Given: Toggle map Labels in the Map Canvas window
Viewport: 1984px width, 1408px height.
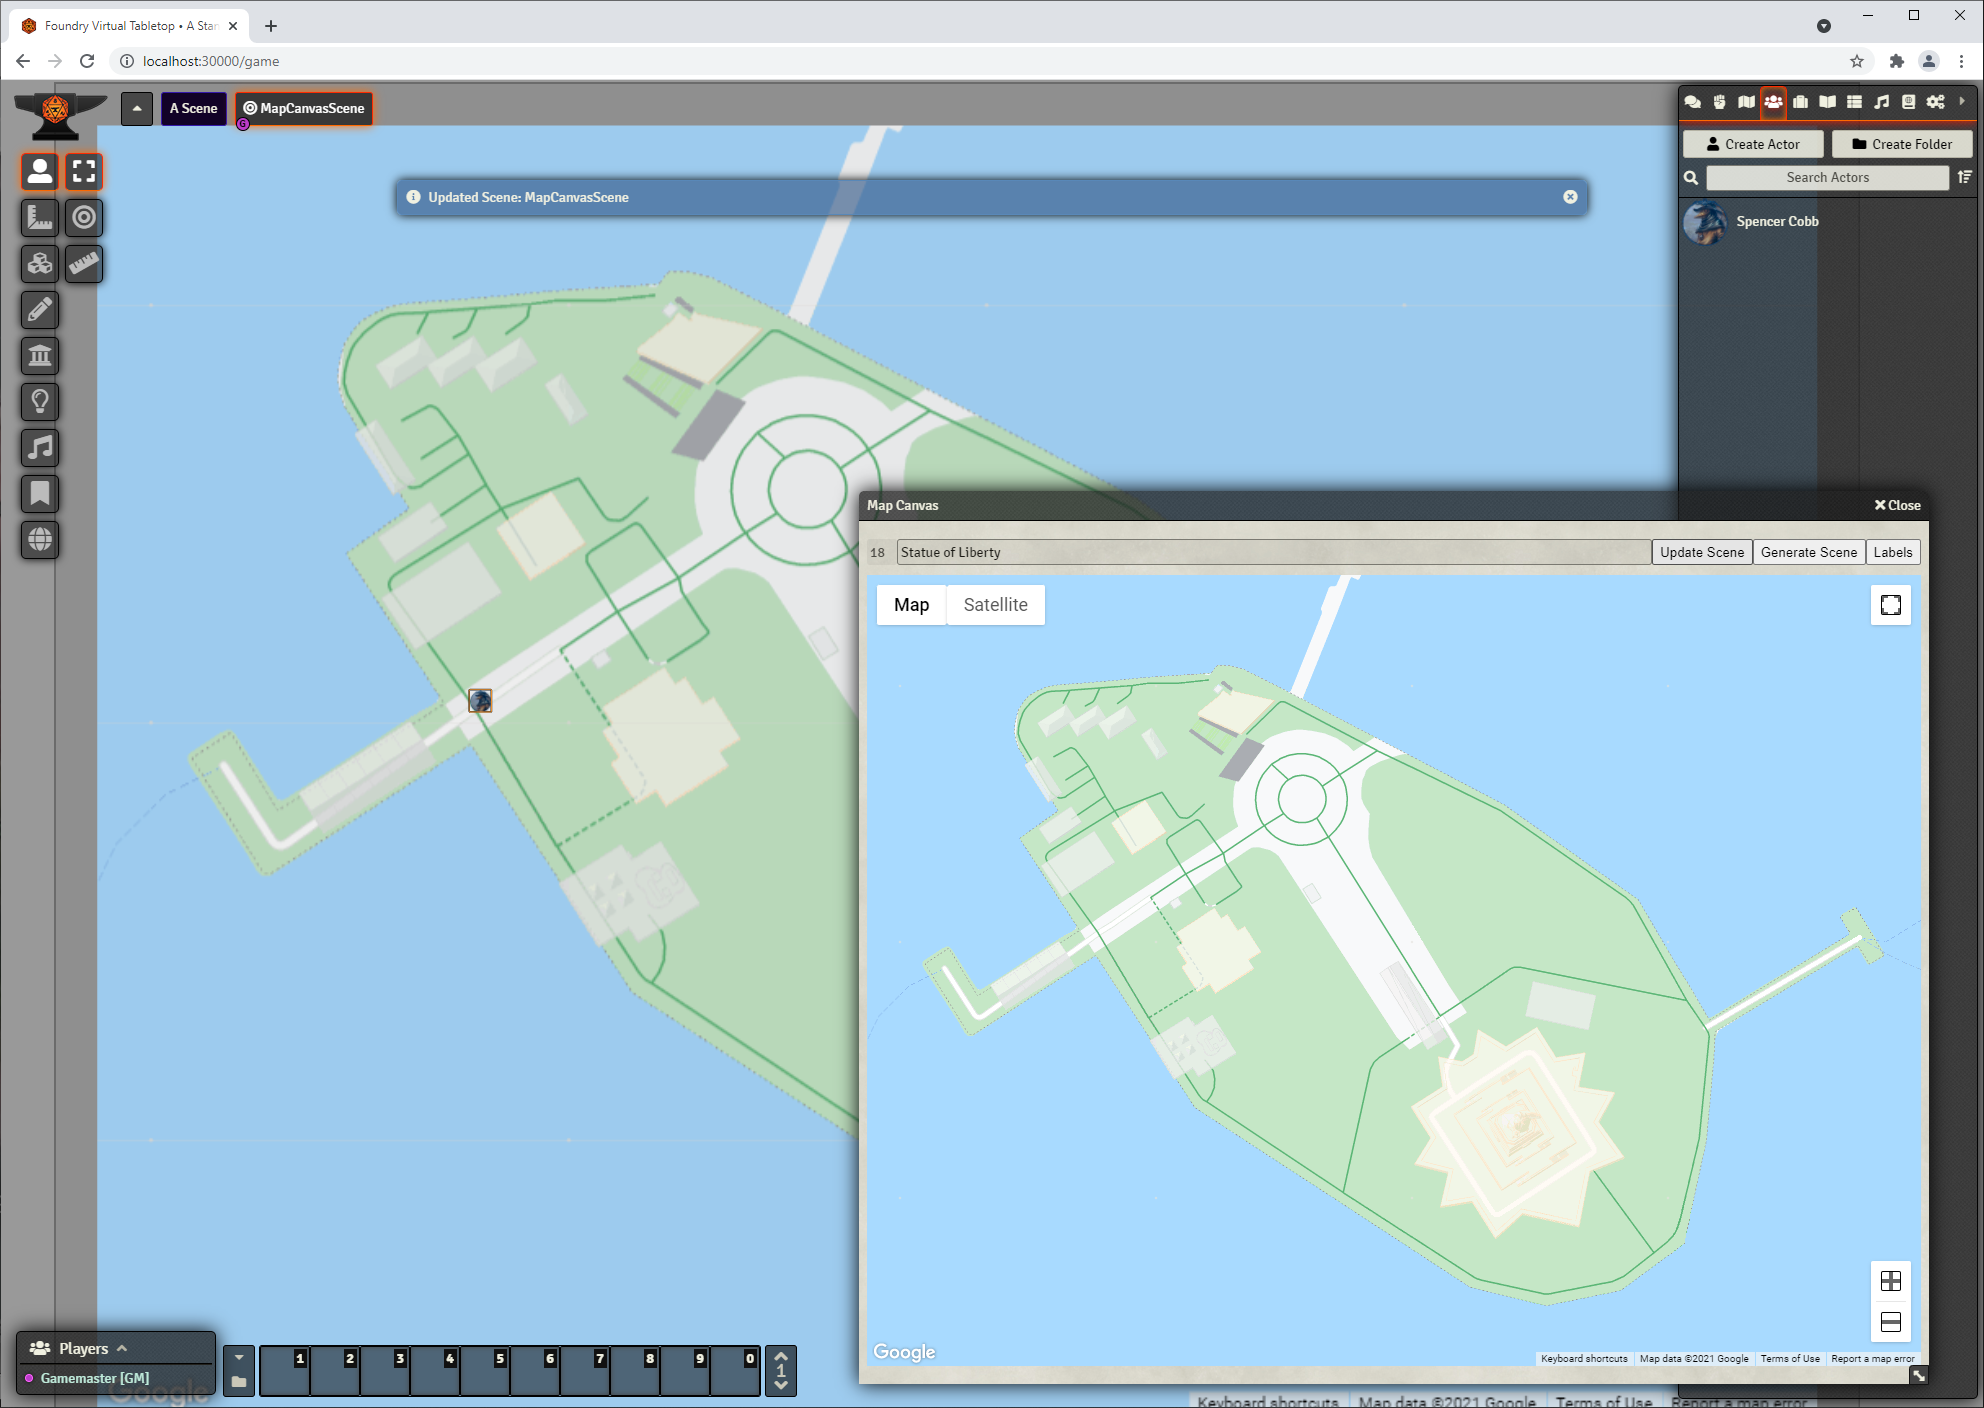Looking at the screenshot, I should click(x=1893, y=551).
